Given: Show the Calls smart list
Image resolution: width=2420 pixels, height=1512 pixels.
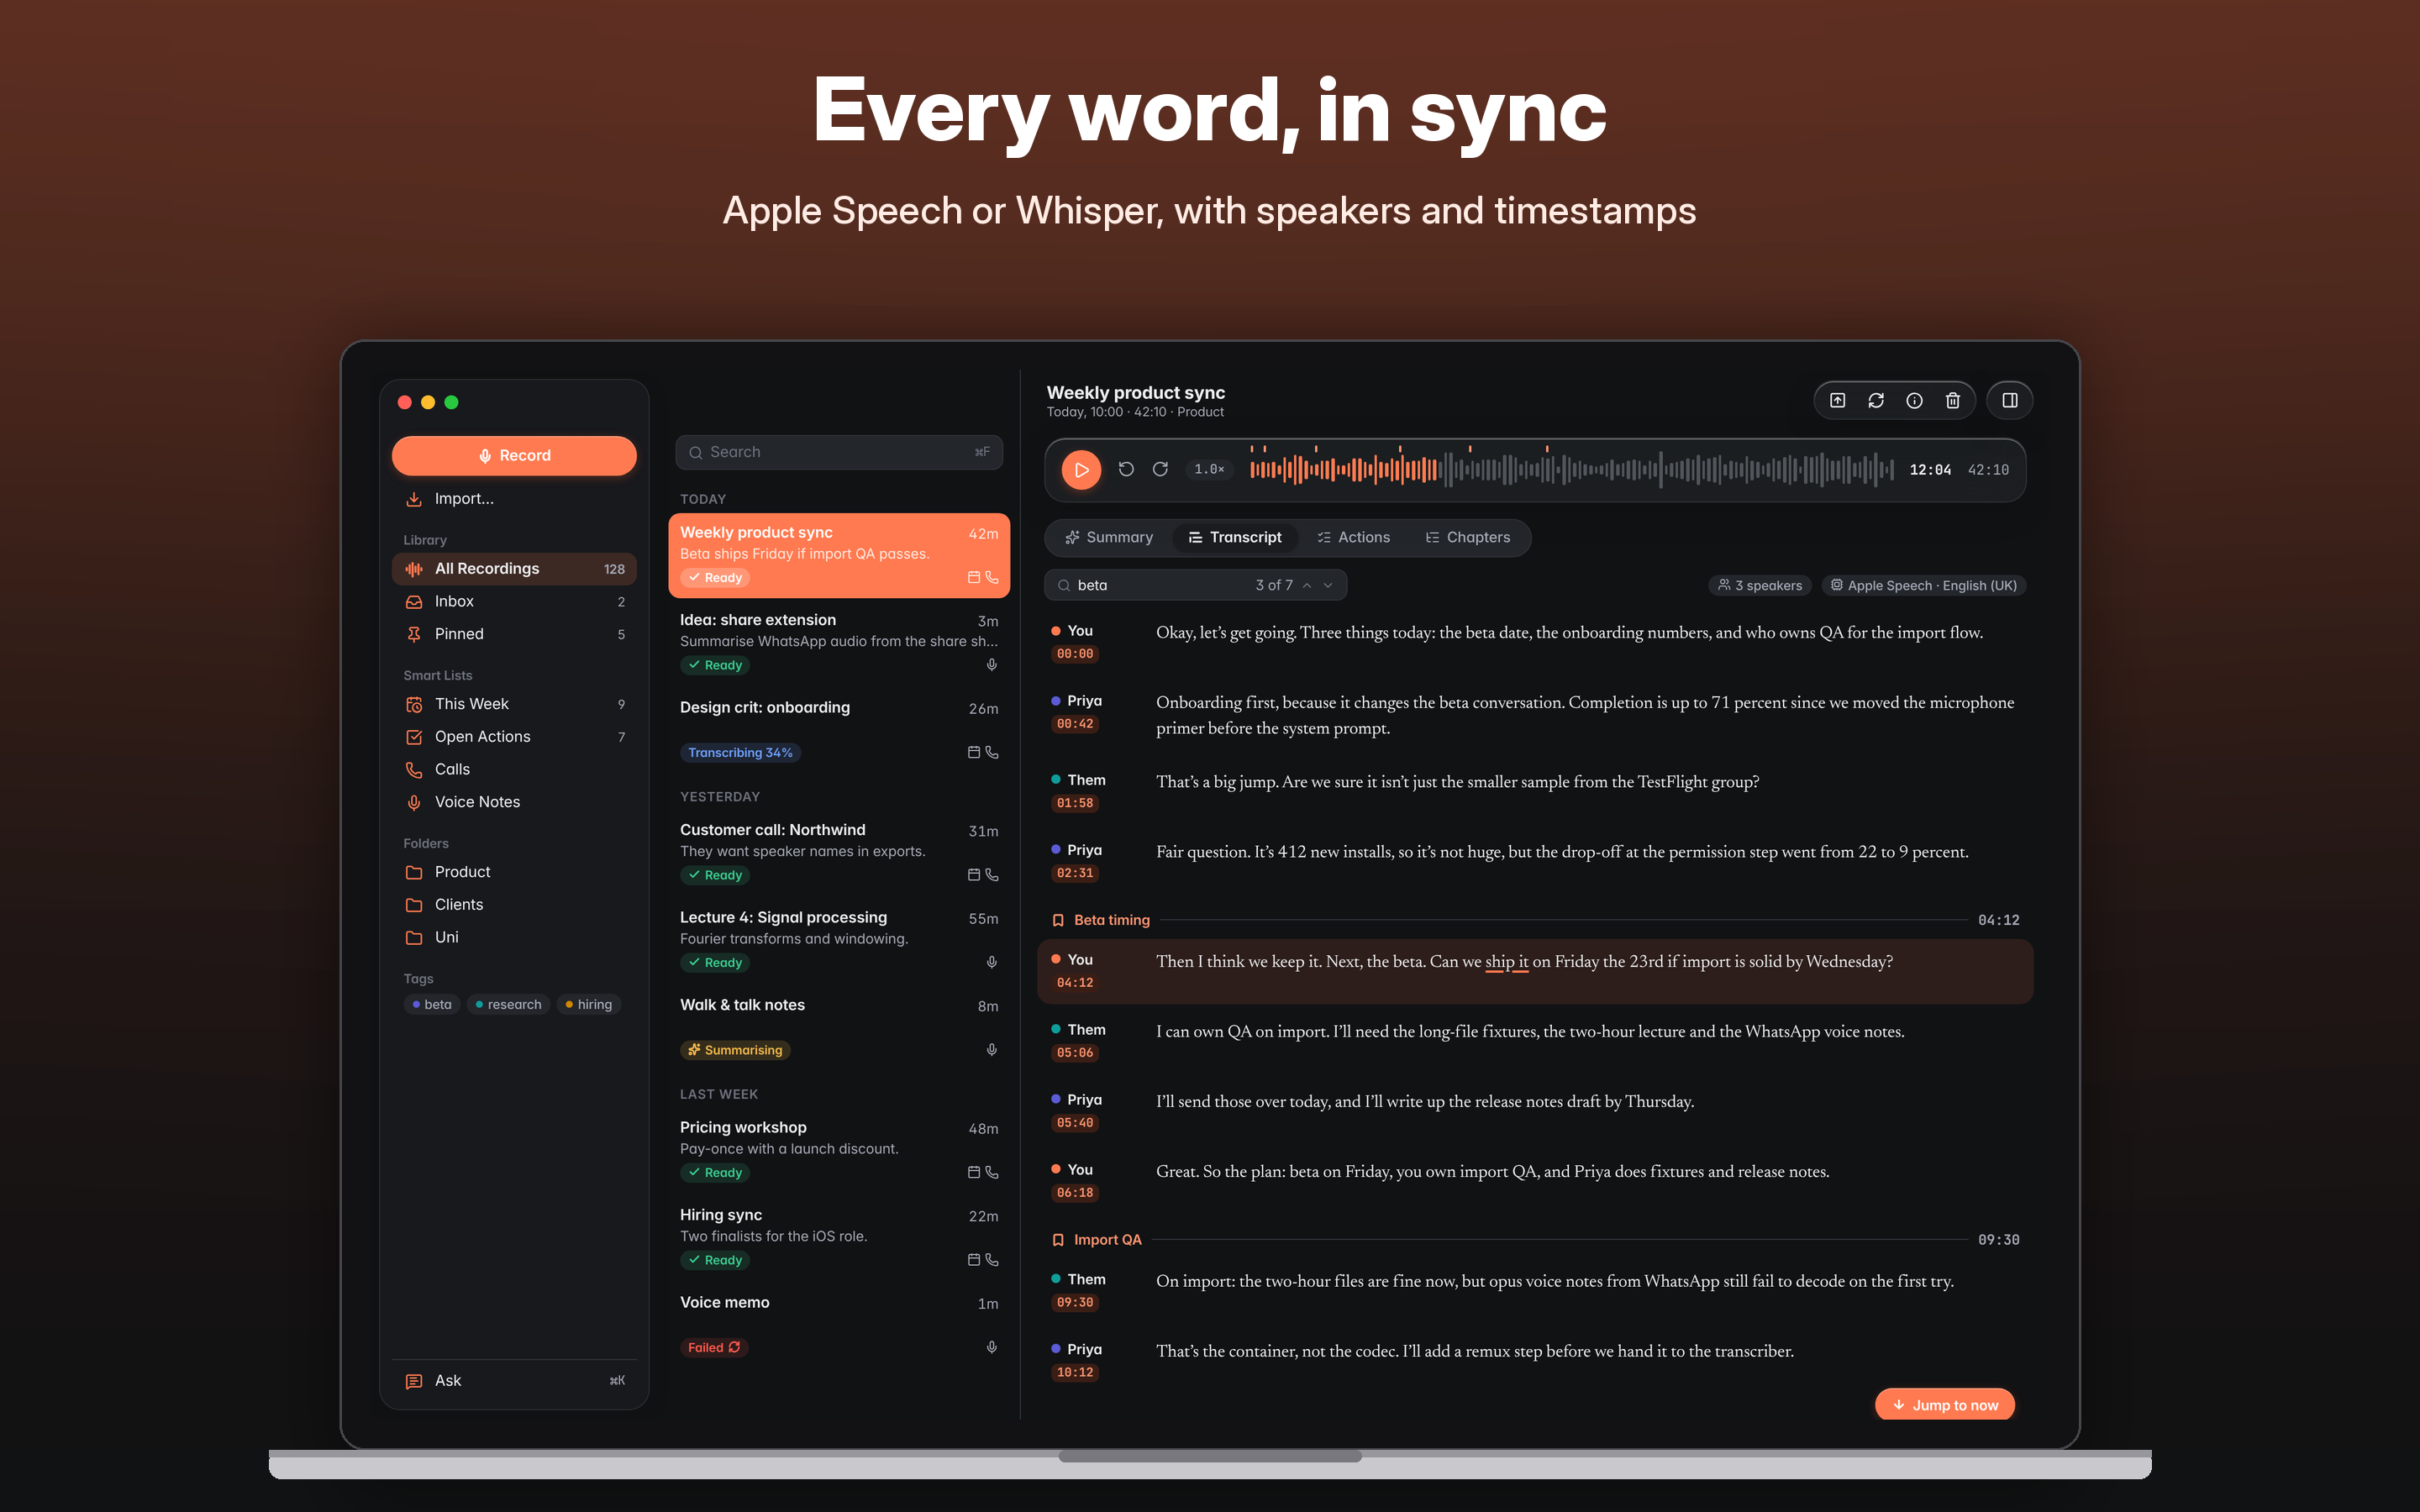Looking at the screenshot, I should click(514, 769).
